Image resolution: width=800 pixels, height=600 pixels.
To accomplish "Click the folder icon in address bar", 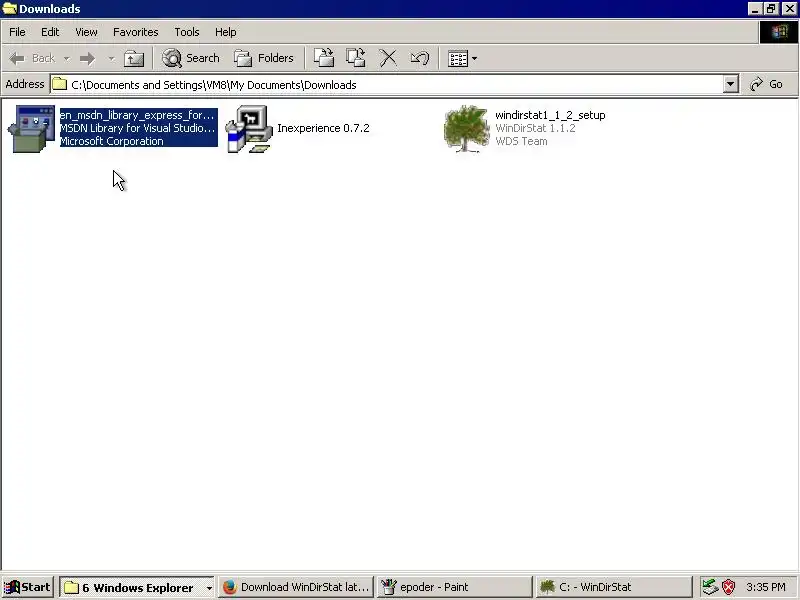I will click(60, 84).
